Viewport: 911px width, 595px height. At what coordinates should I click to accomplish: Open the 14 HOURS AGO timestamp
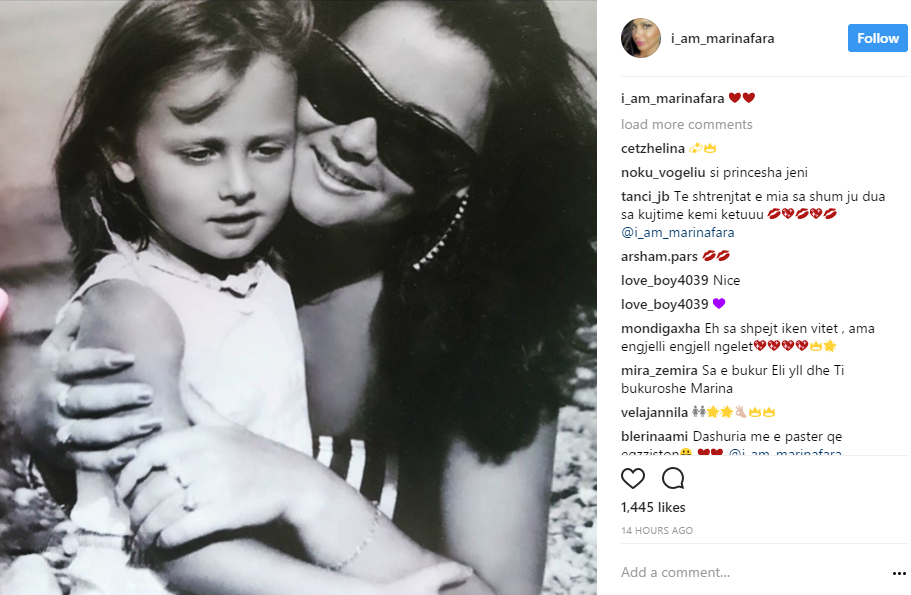point(657,531)
